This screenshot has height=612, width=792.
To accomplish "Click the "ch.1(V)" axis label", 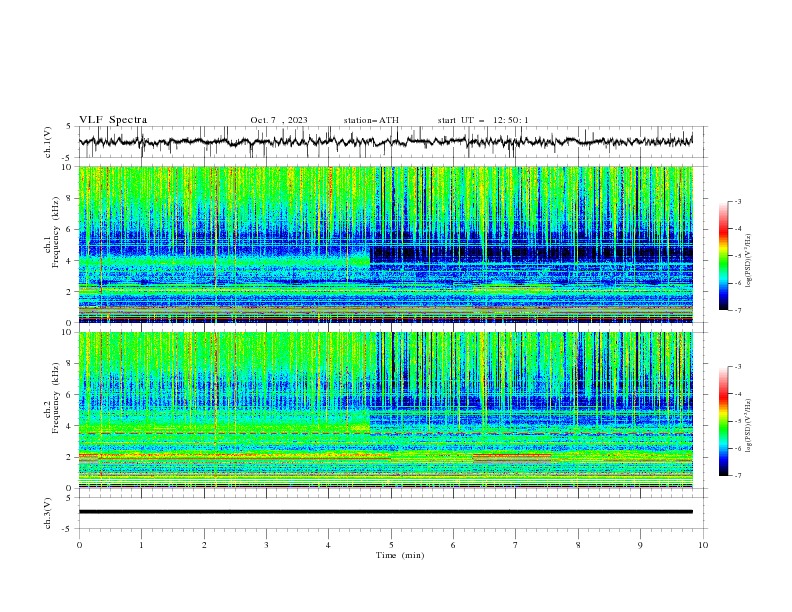I will click(48, 142).
